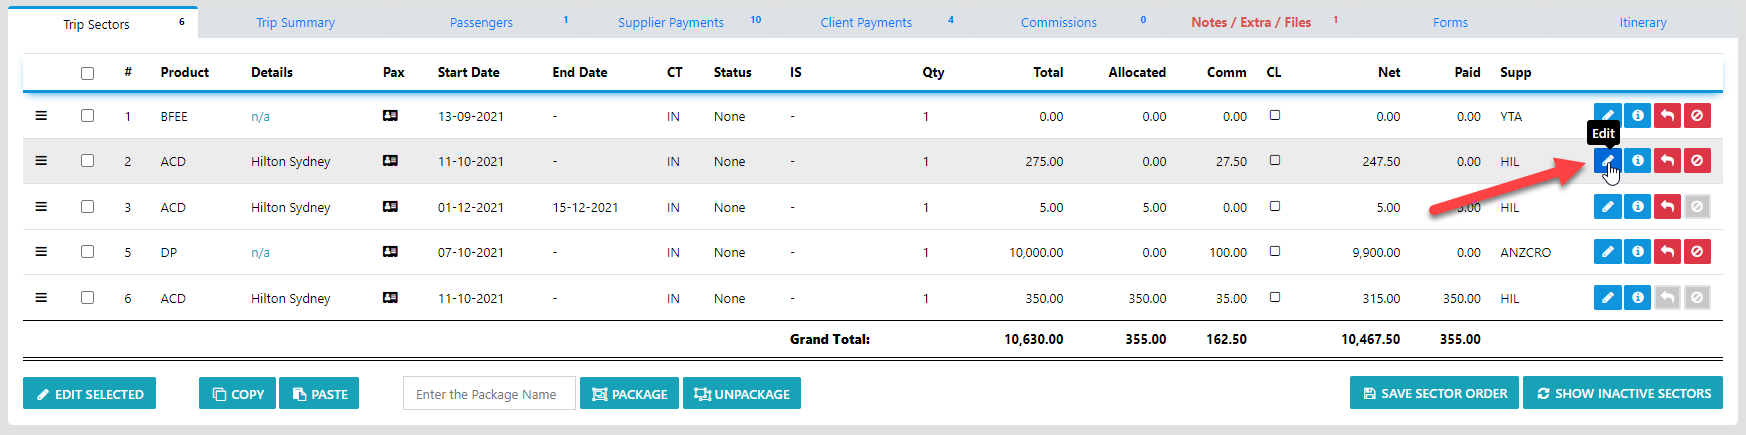Click the red undo arrow for sector 5
Image resolution: width=1746 pixels, height=435 pixels.
click(x=1667, y=252)
